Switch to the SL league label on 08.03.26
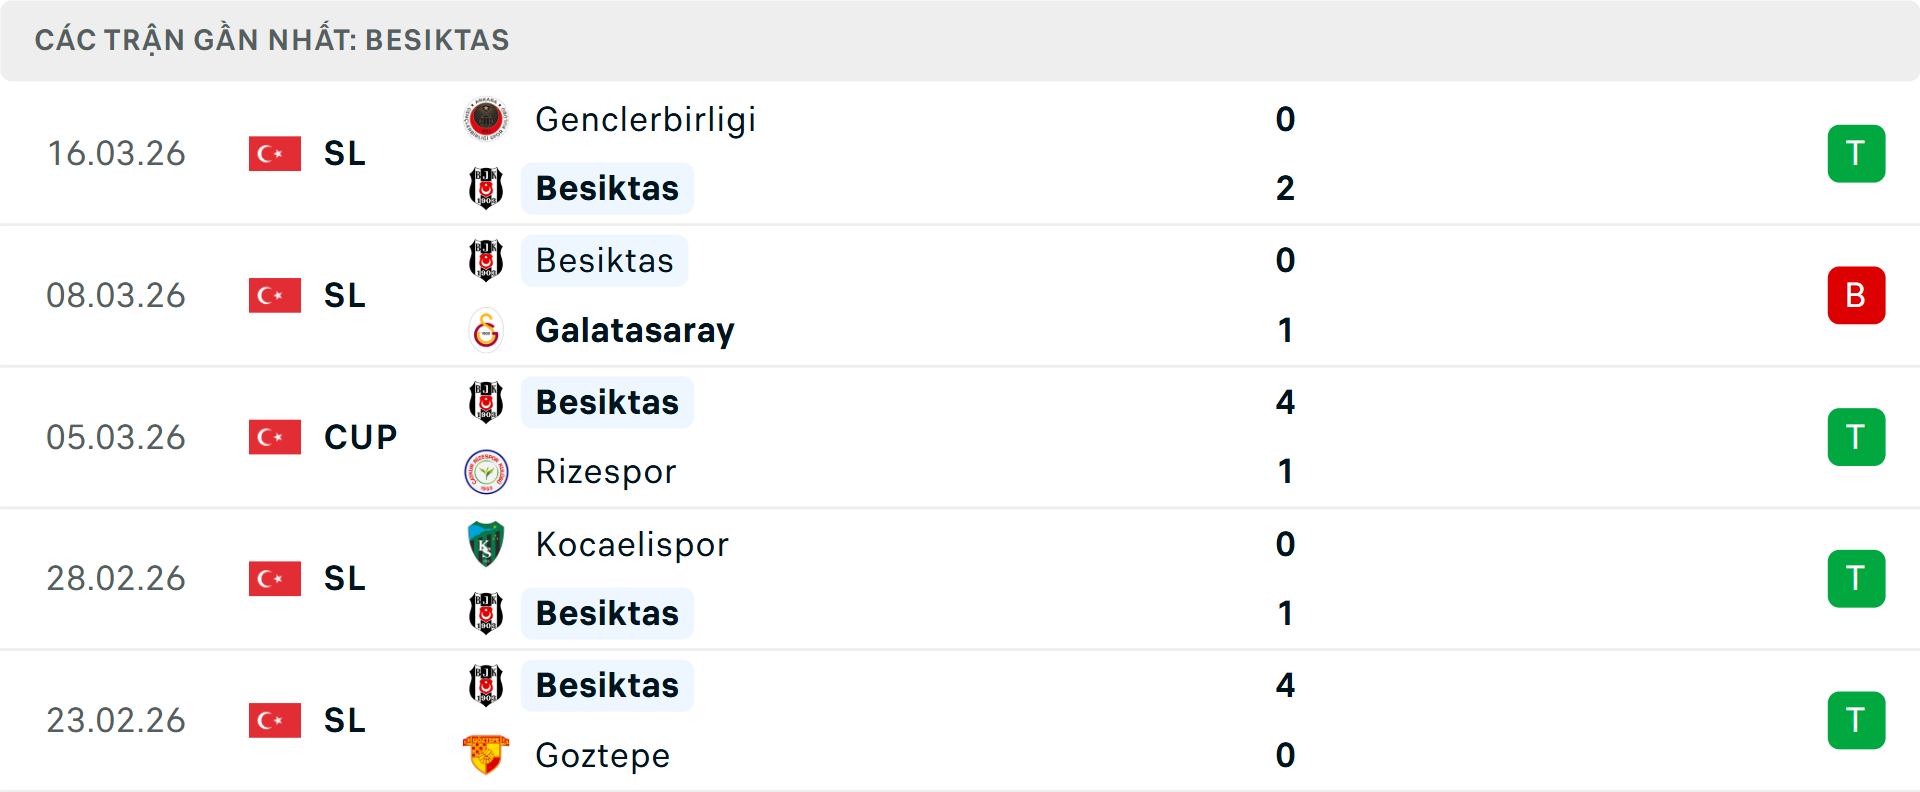The width and height of the screenshot is (1920, 792). (x=343, y=295)
